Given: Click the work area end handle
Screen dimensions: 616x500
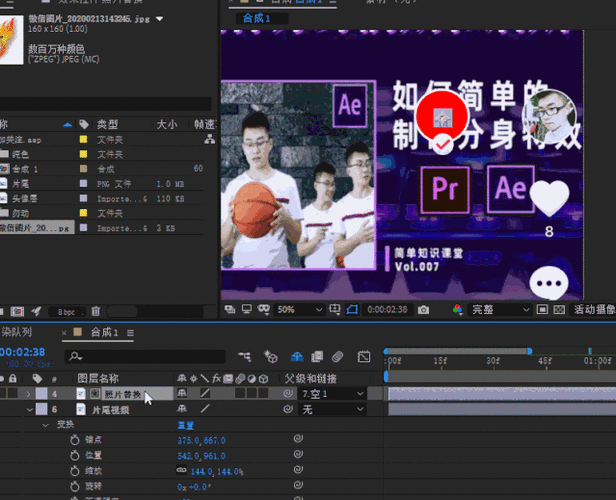Looking at the screenshot, I should (530, 351).
